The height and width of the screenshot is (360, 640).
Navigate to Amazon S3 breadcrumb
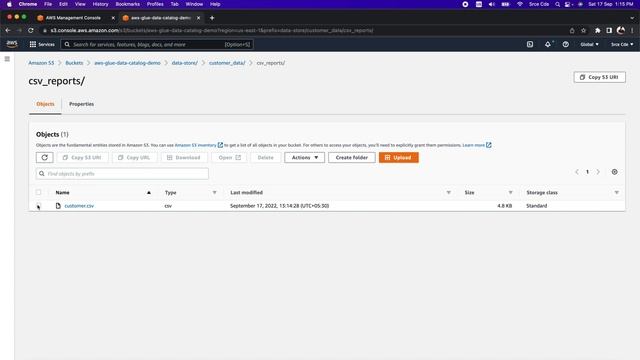(41, 63)
